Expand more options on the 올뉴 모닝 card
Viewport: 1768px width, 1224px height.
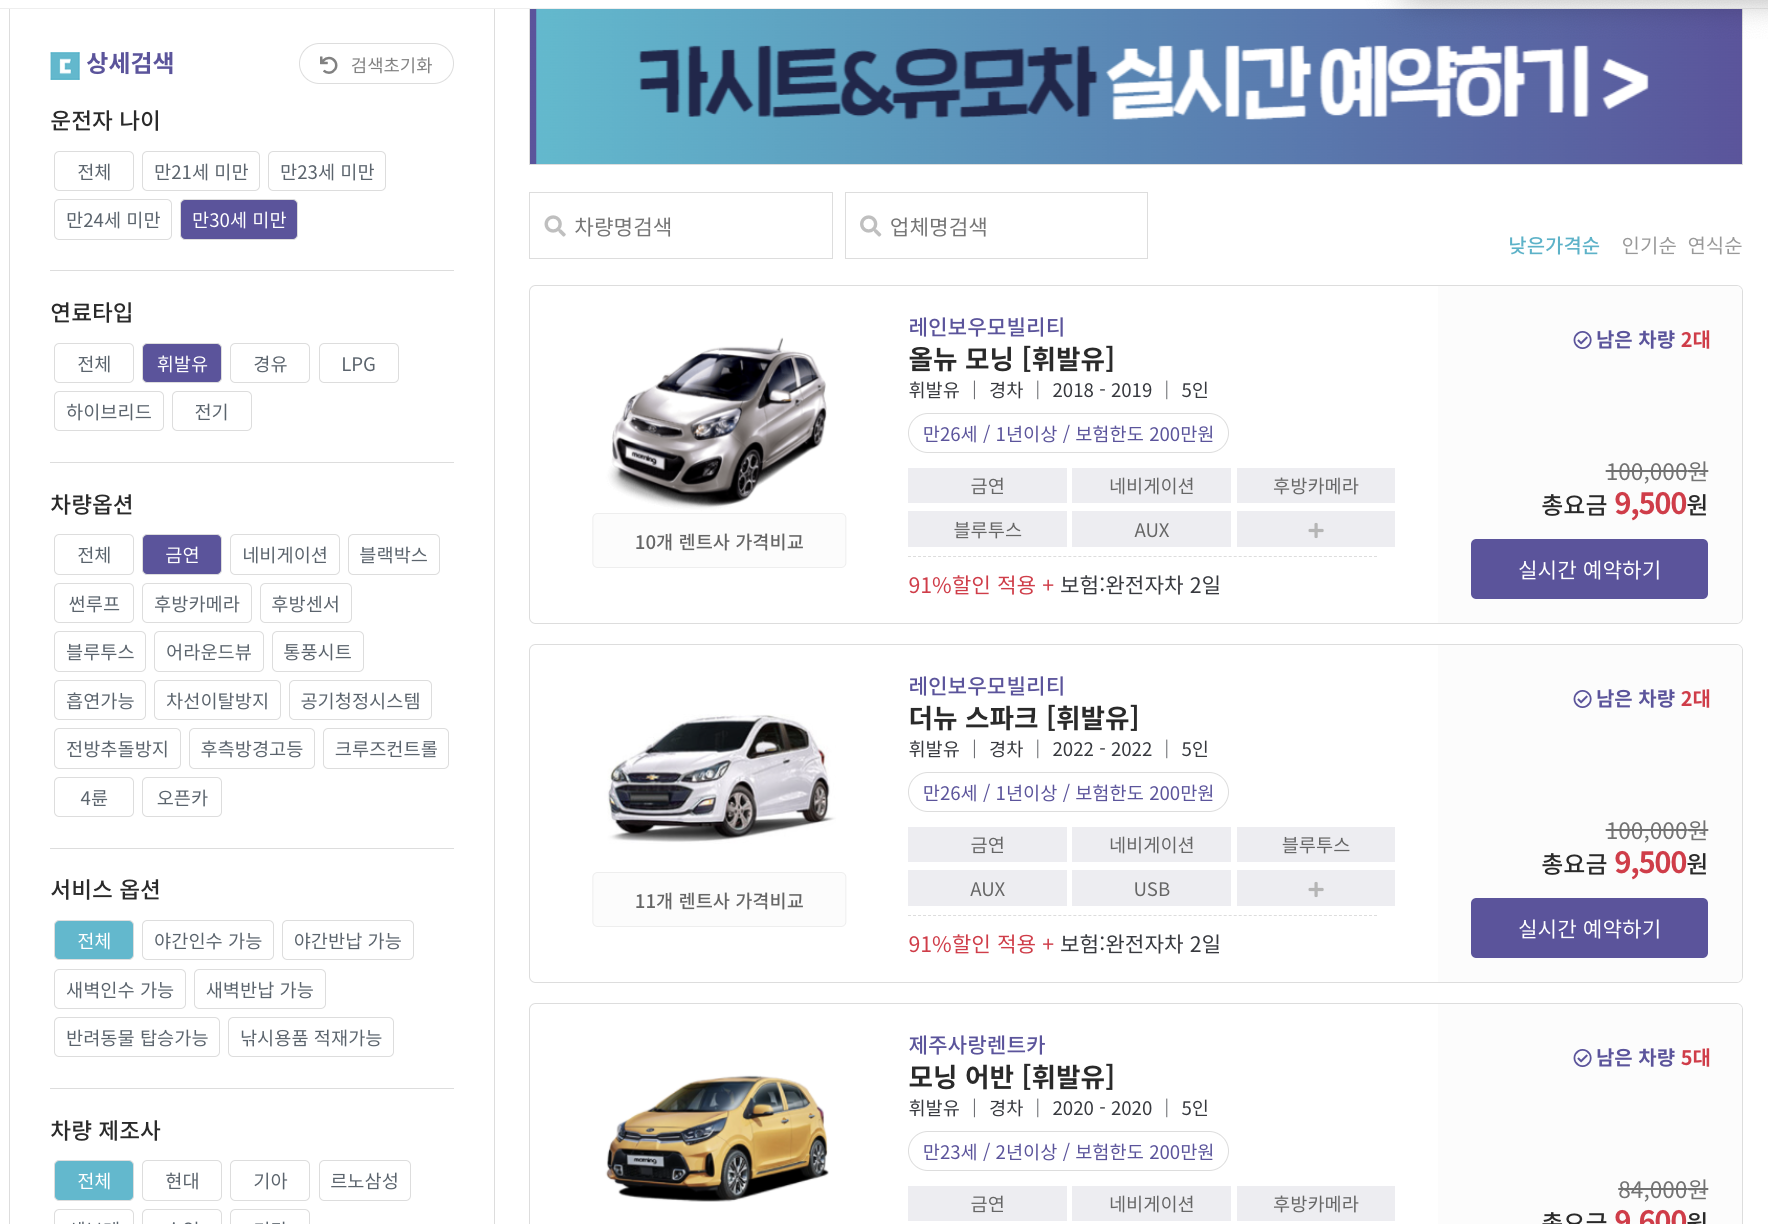click(x=1315, y=529)
